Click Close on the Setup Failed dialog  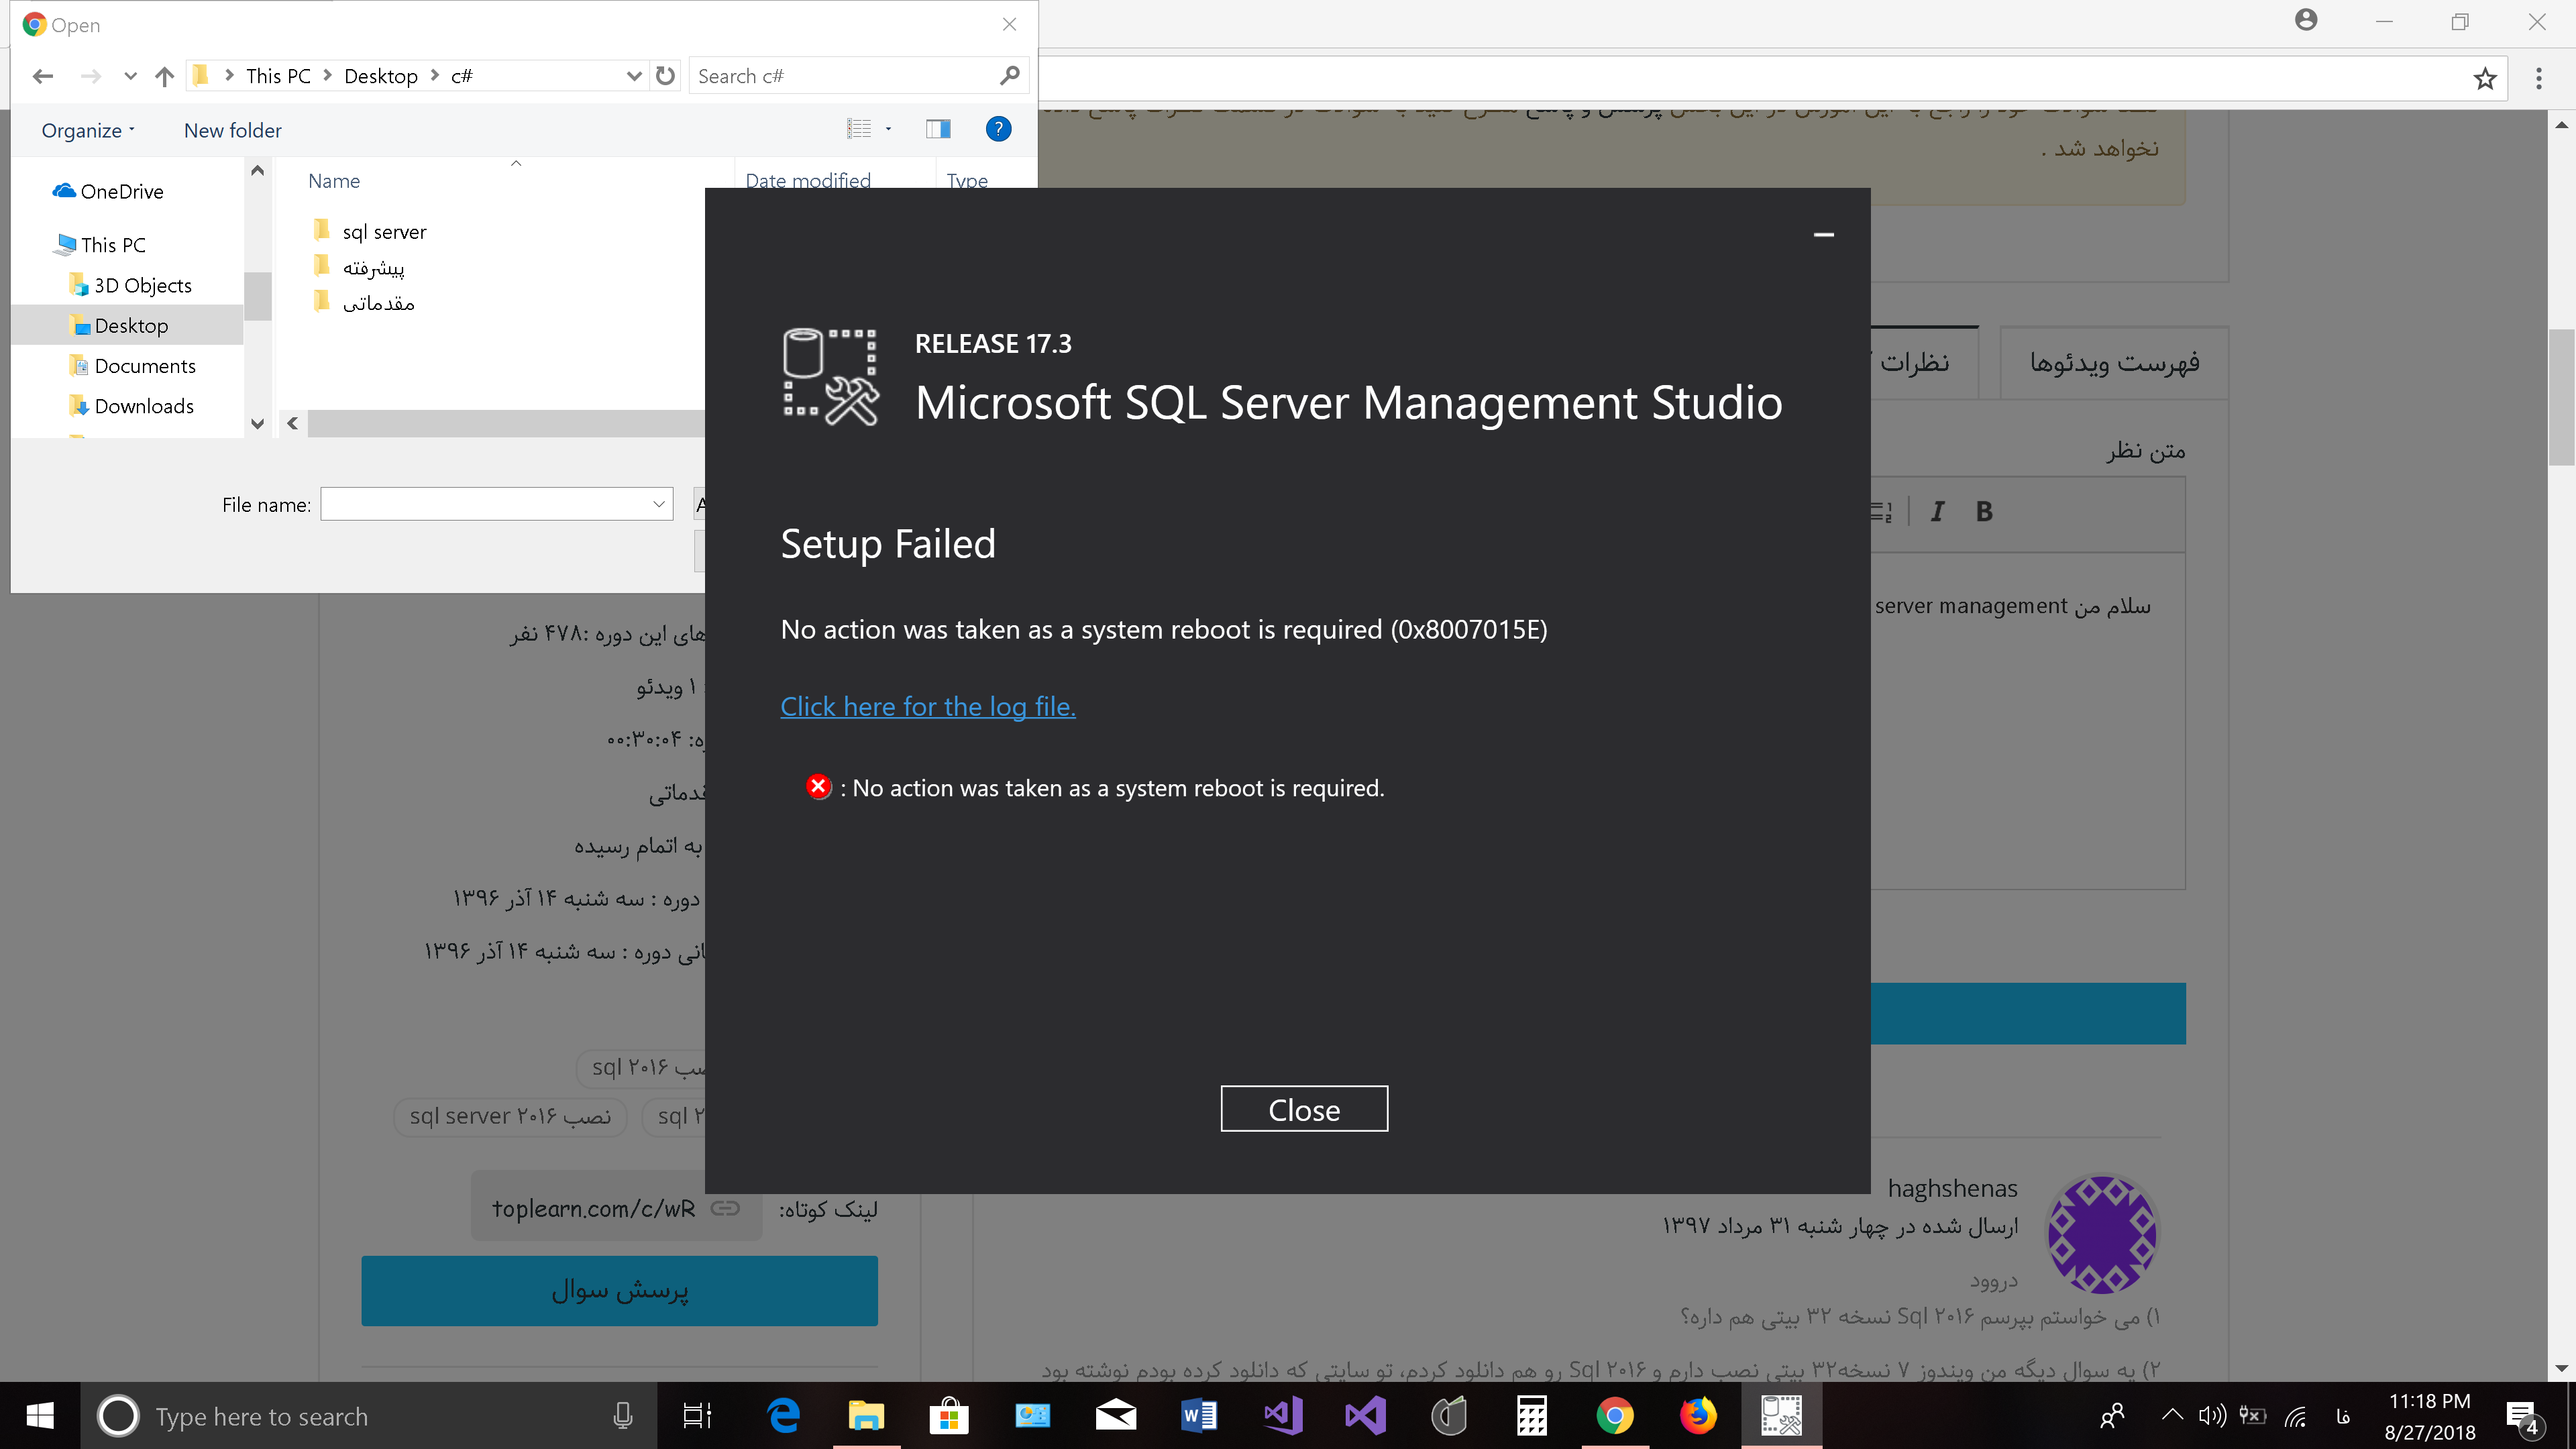(x=1304, y=1109)
